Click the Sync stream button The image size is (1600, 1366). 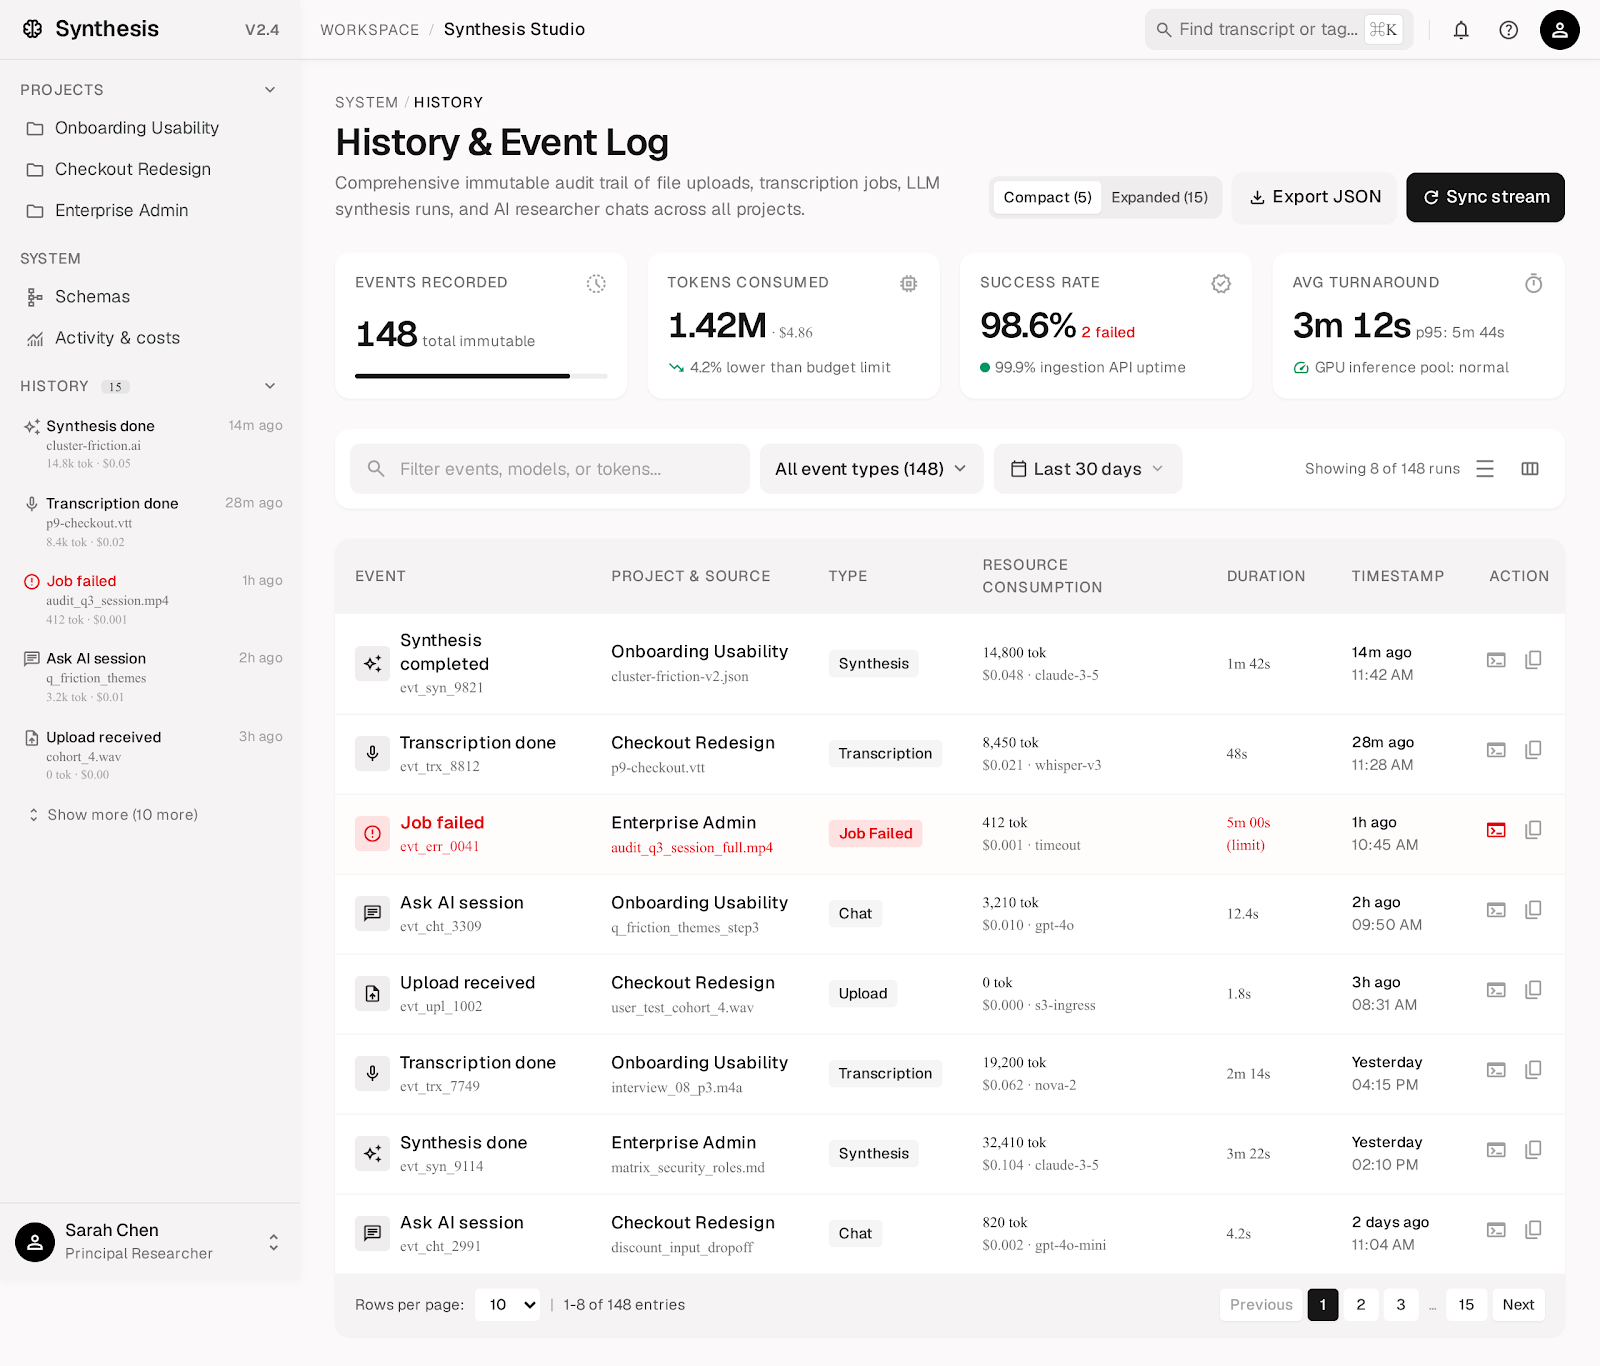coord(1485,197)
